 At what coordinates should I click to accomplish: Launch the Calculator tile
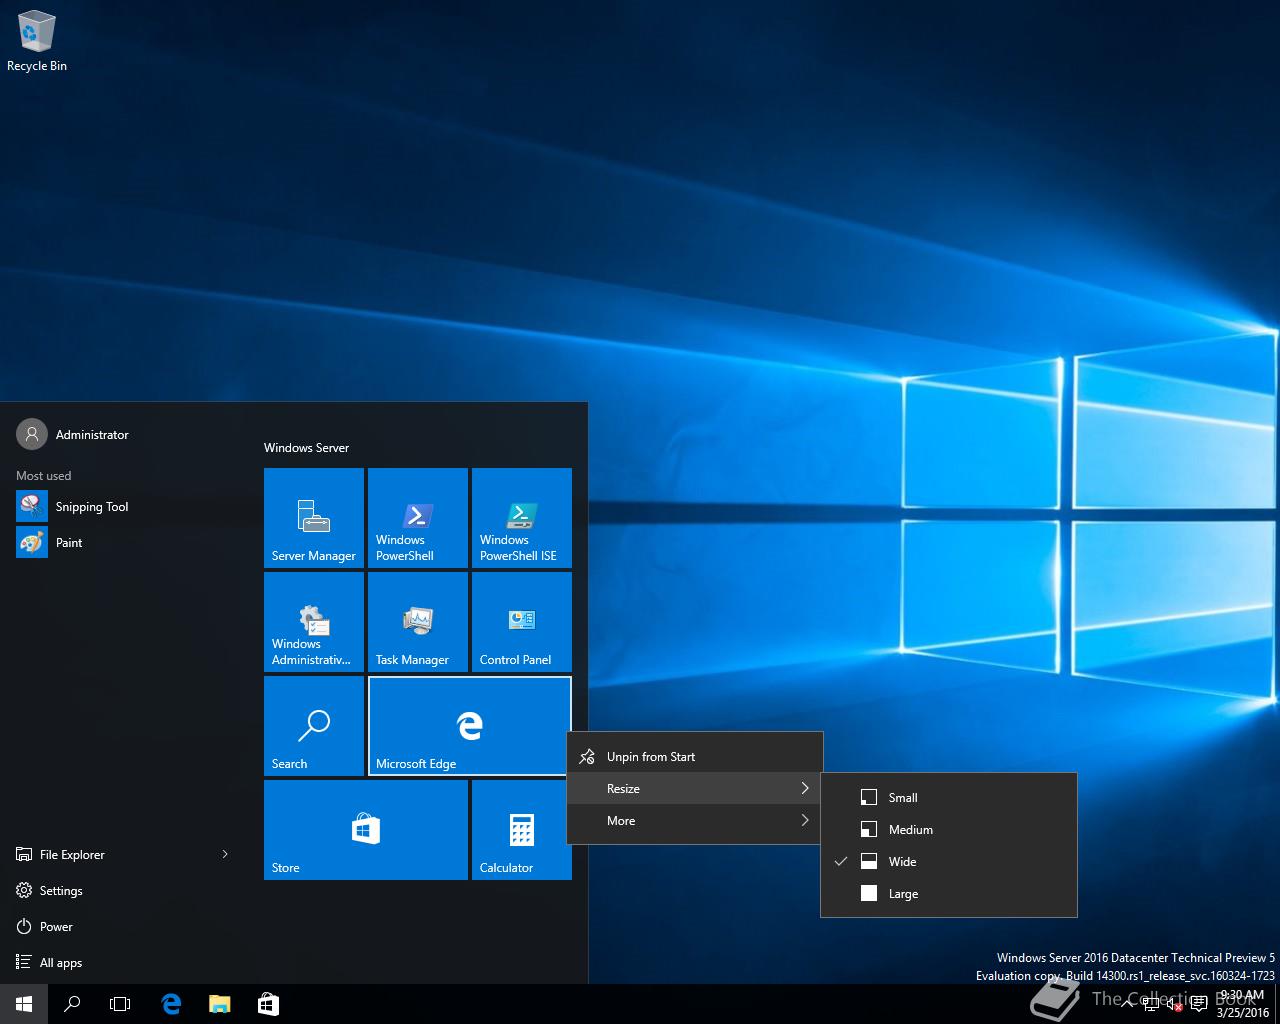pyautogui.click(x=522, y=830)
